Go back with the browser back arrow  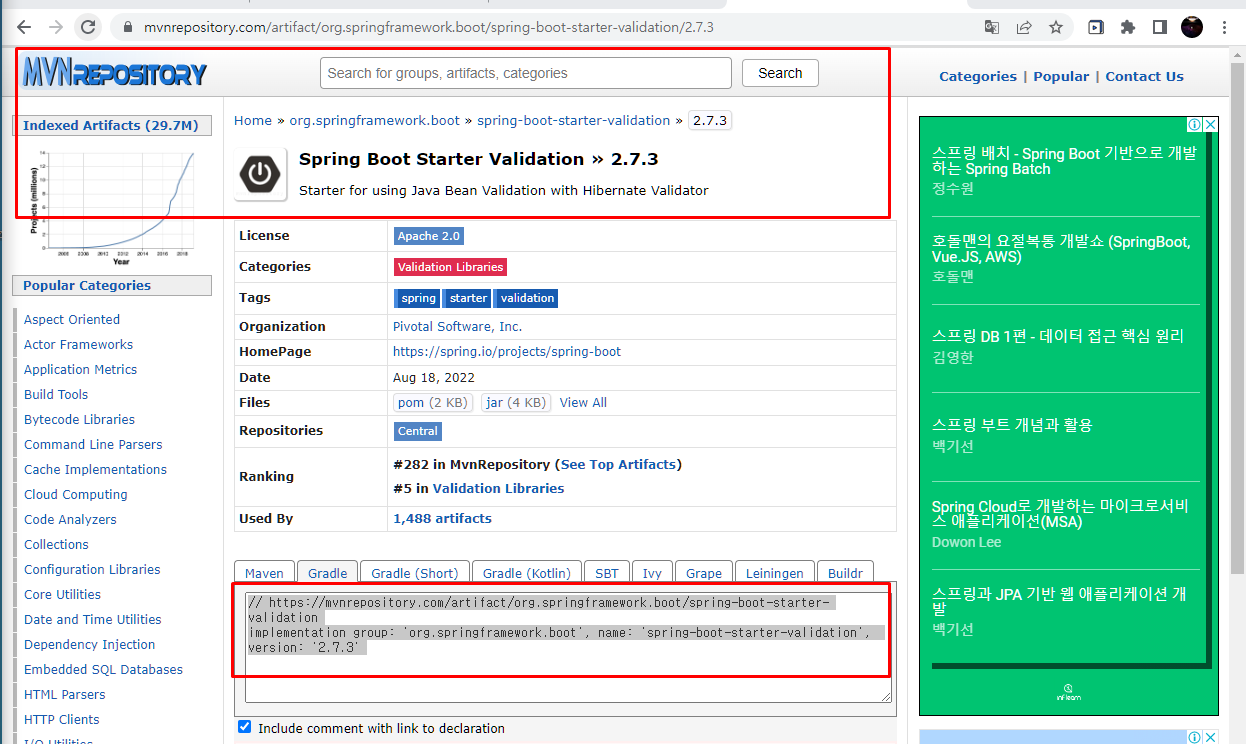pyautogui.click(x=24, y=27)
